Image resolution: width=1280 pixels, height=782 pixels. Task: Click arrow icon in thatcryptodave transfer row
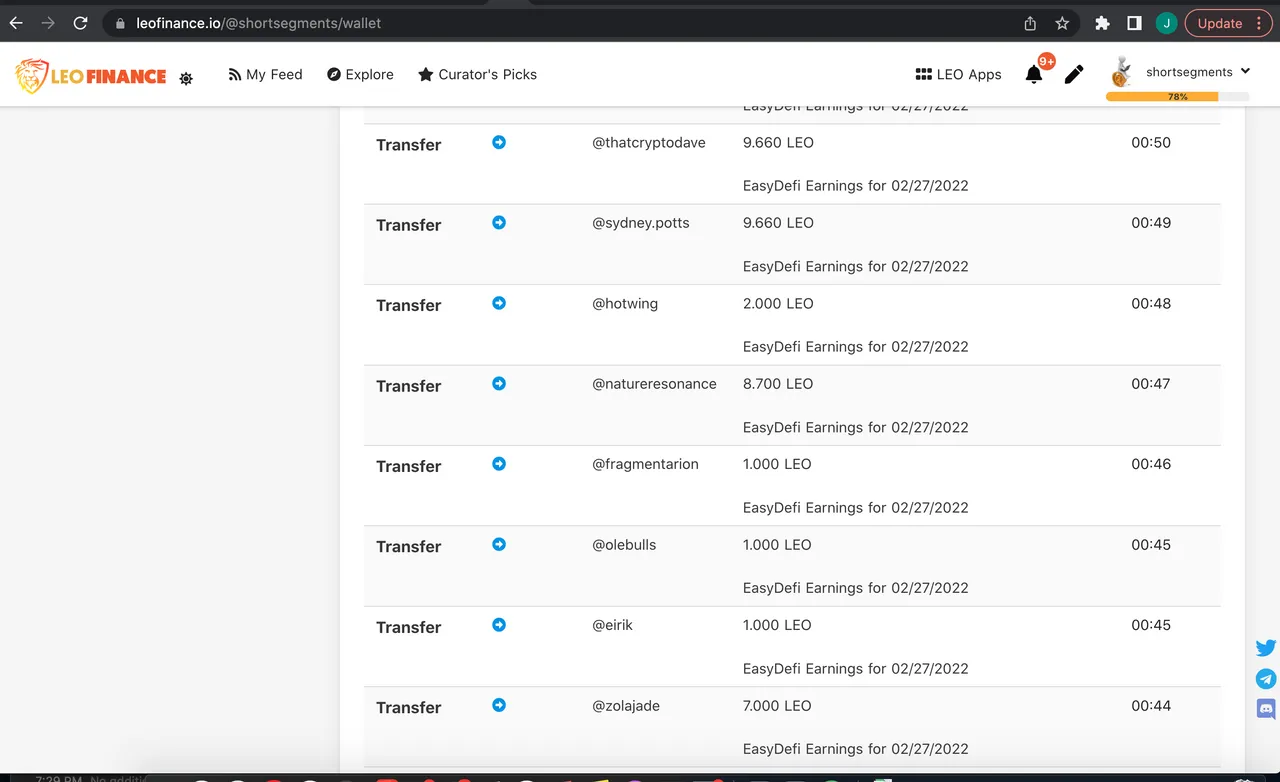tap(499, 142)
